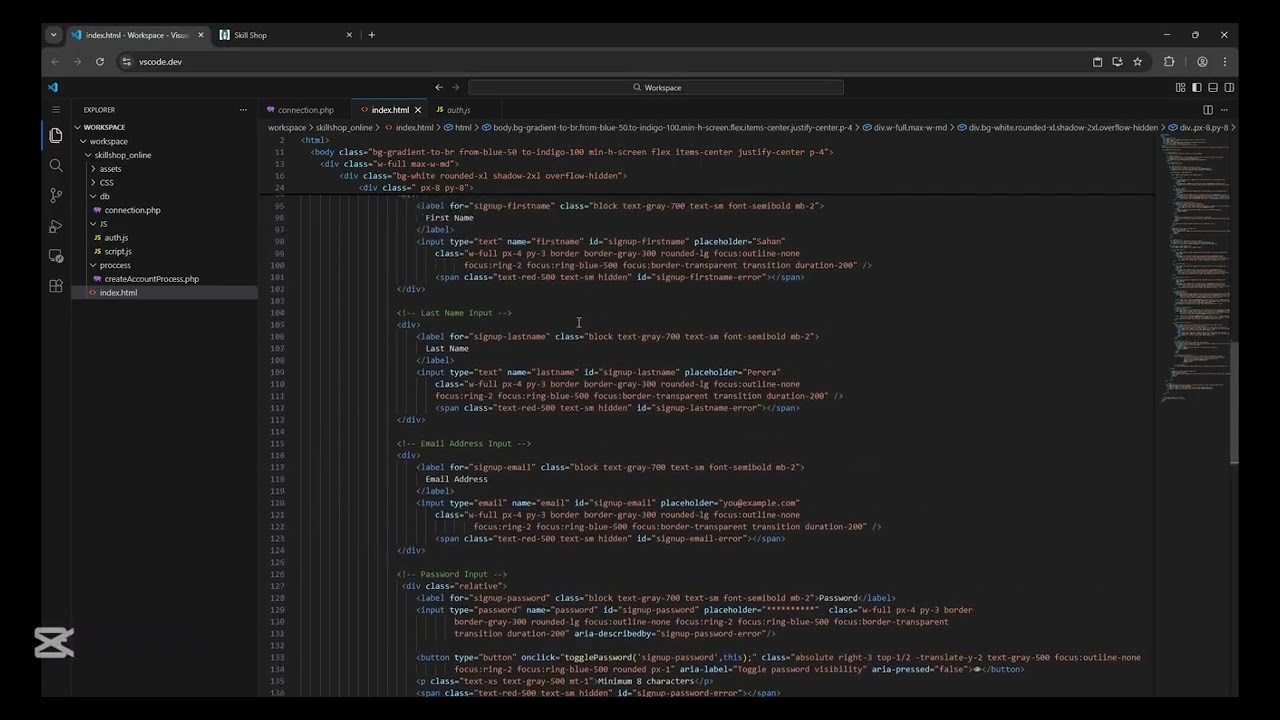
Task: Open the editor More Actions menu
Action: point(1225,110)
